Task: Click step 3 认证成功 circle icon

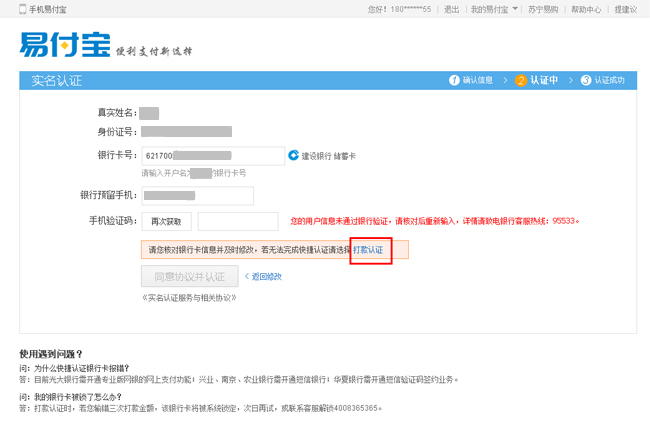Action: pyautogui.click(x=586, y=80)
